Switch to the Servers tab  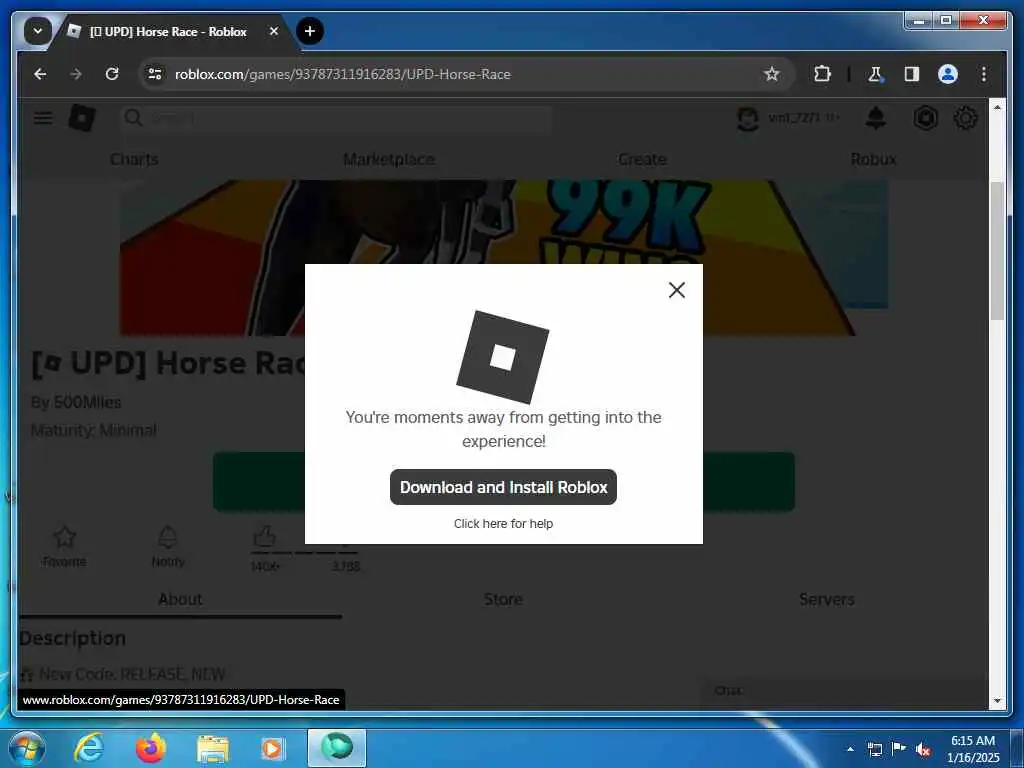click(826, 600)
